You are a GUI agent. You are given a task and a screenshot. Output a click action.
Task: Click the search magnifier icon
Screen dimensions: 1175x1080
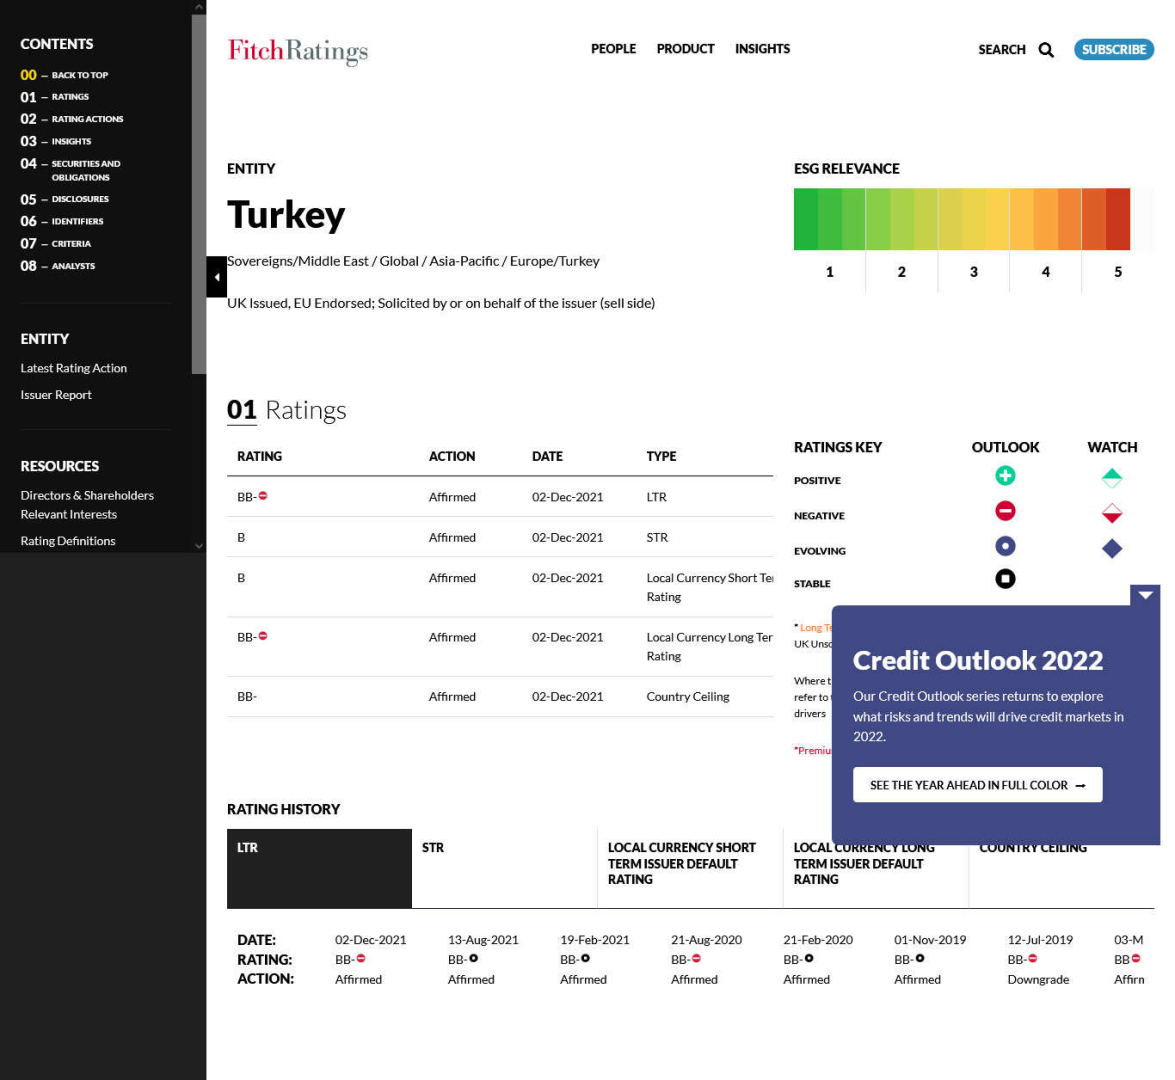point(1046,50)
